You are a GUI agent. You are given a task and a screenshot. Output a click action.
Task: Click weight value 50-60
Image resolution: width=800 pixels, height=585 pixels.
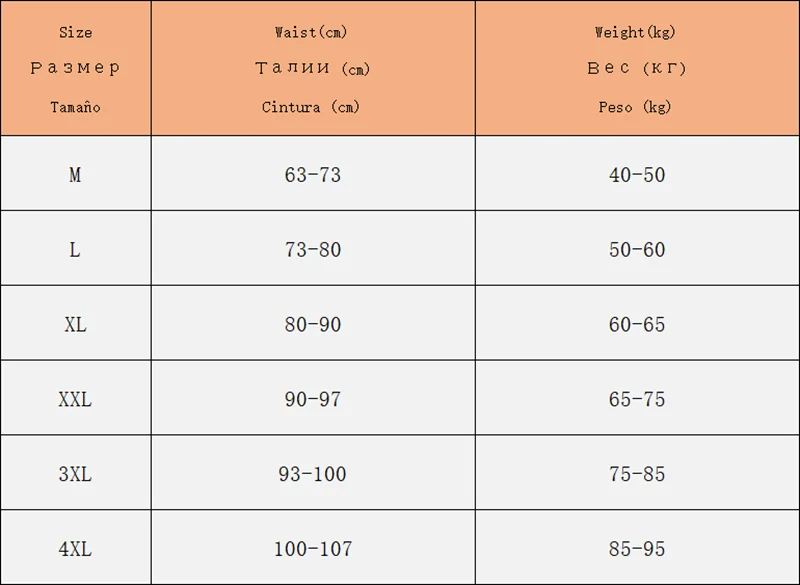tap(636, 249)
